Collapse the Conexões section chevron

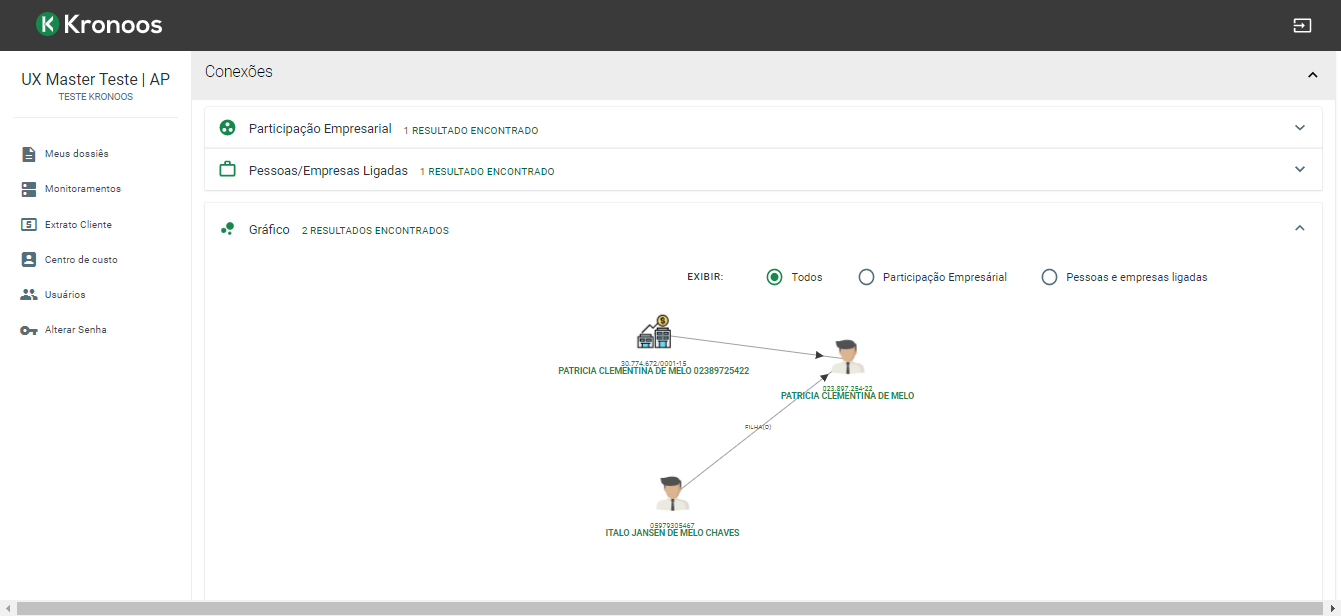point(1312,75)
